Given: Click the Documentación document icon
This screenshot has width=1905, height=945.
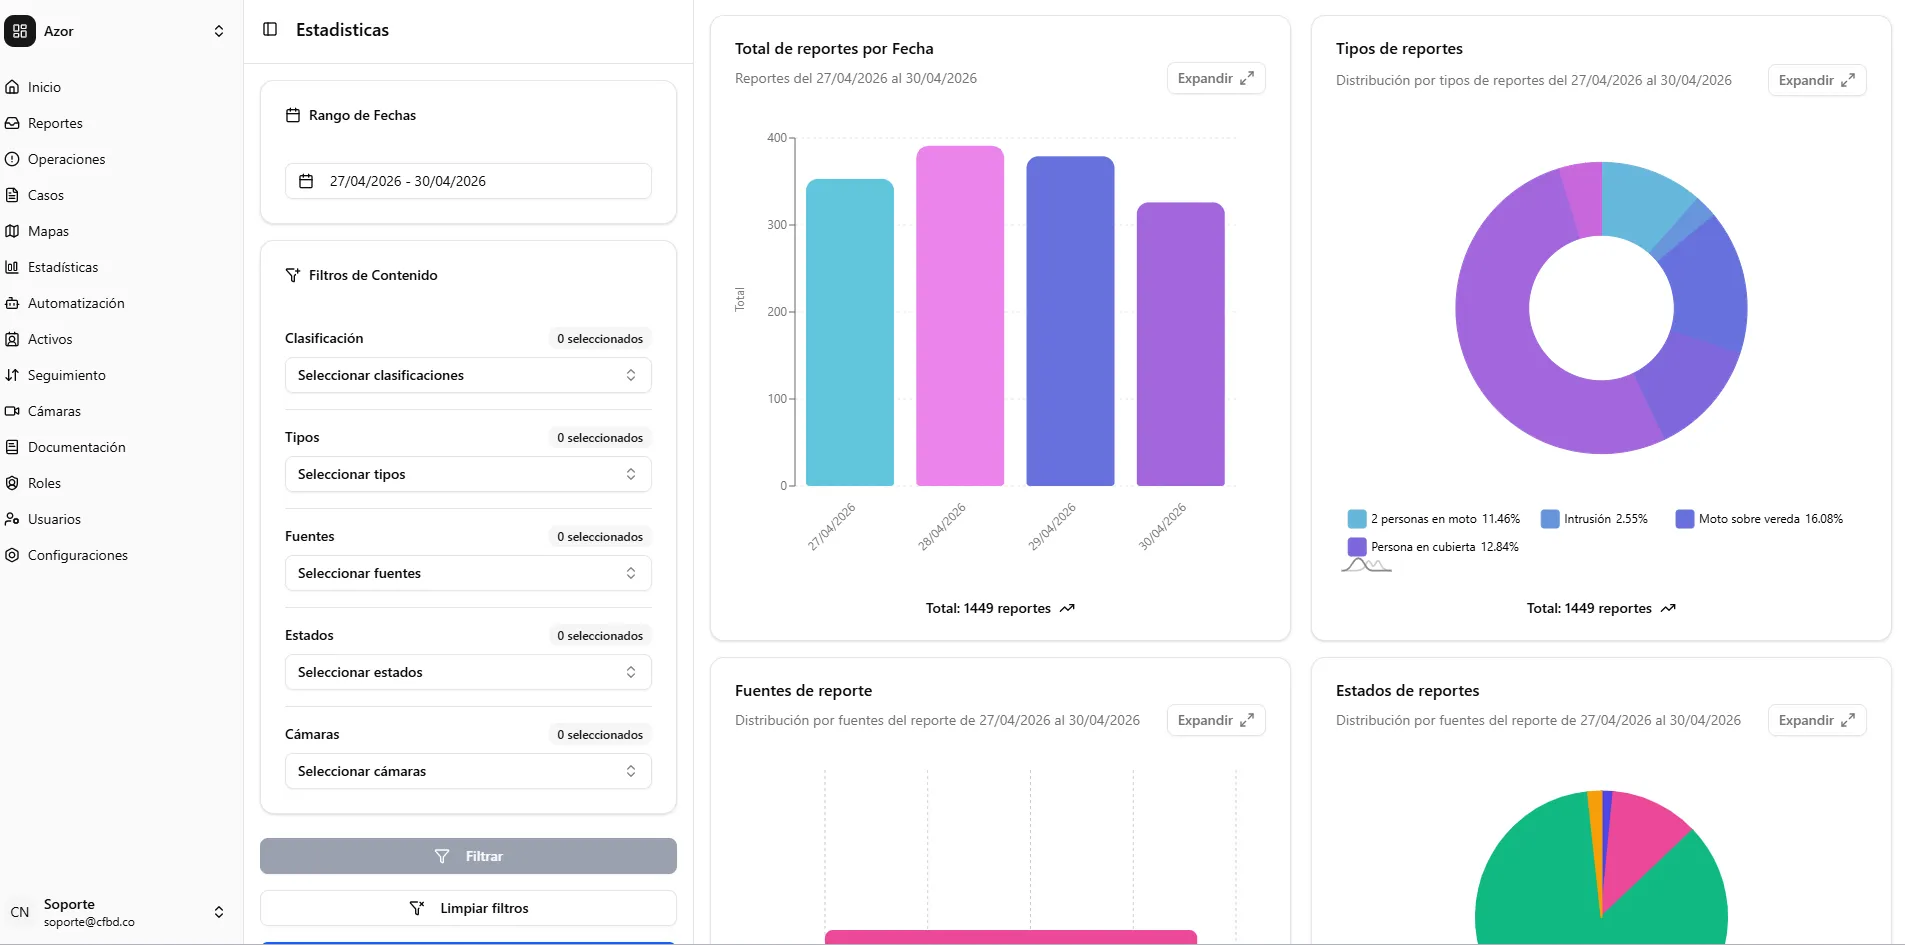Looking at the screenshot, I should coord(12,447).
